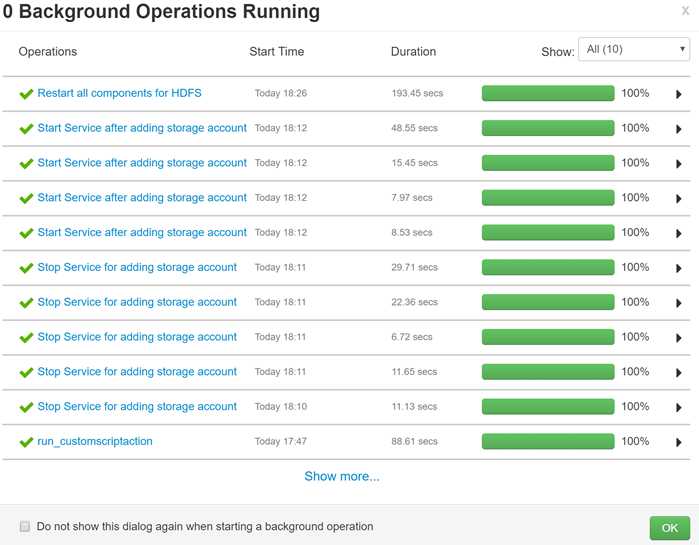Open Stop Service for adding storage account lasting 11.65 secs

point(137,371)
